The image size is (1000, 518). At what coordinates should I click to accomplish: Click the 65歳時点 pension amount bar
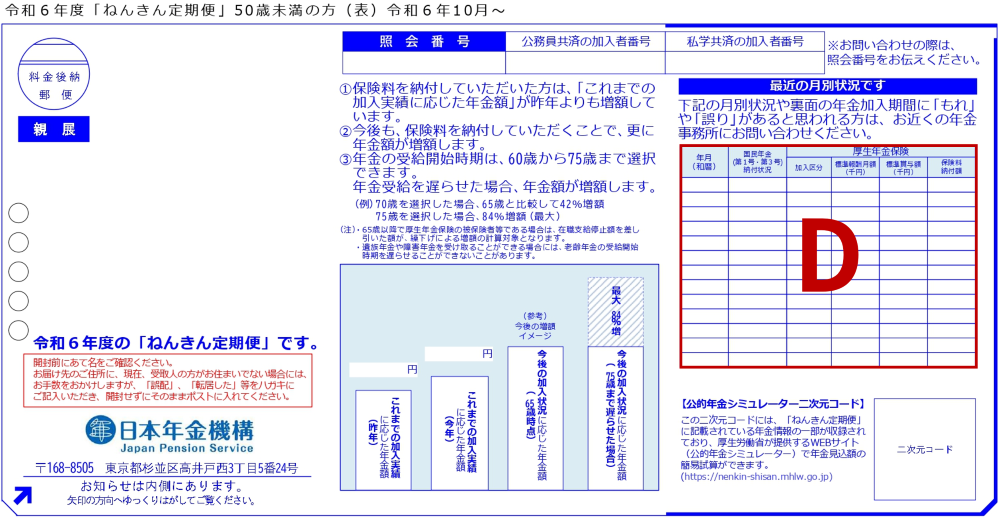click(x=535, y=418)
